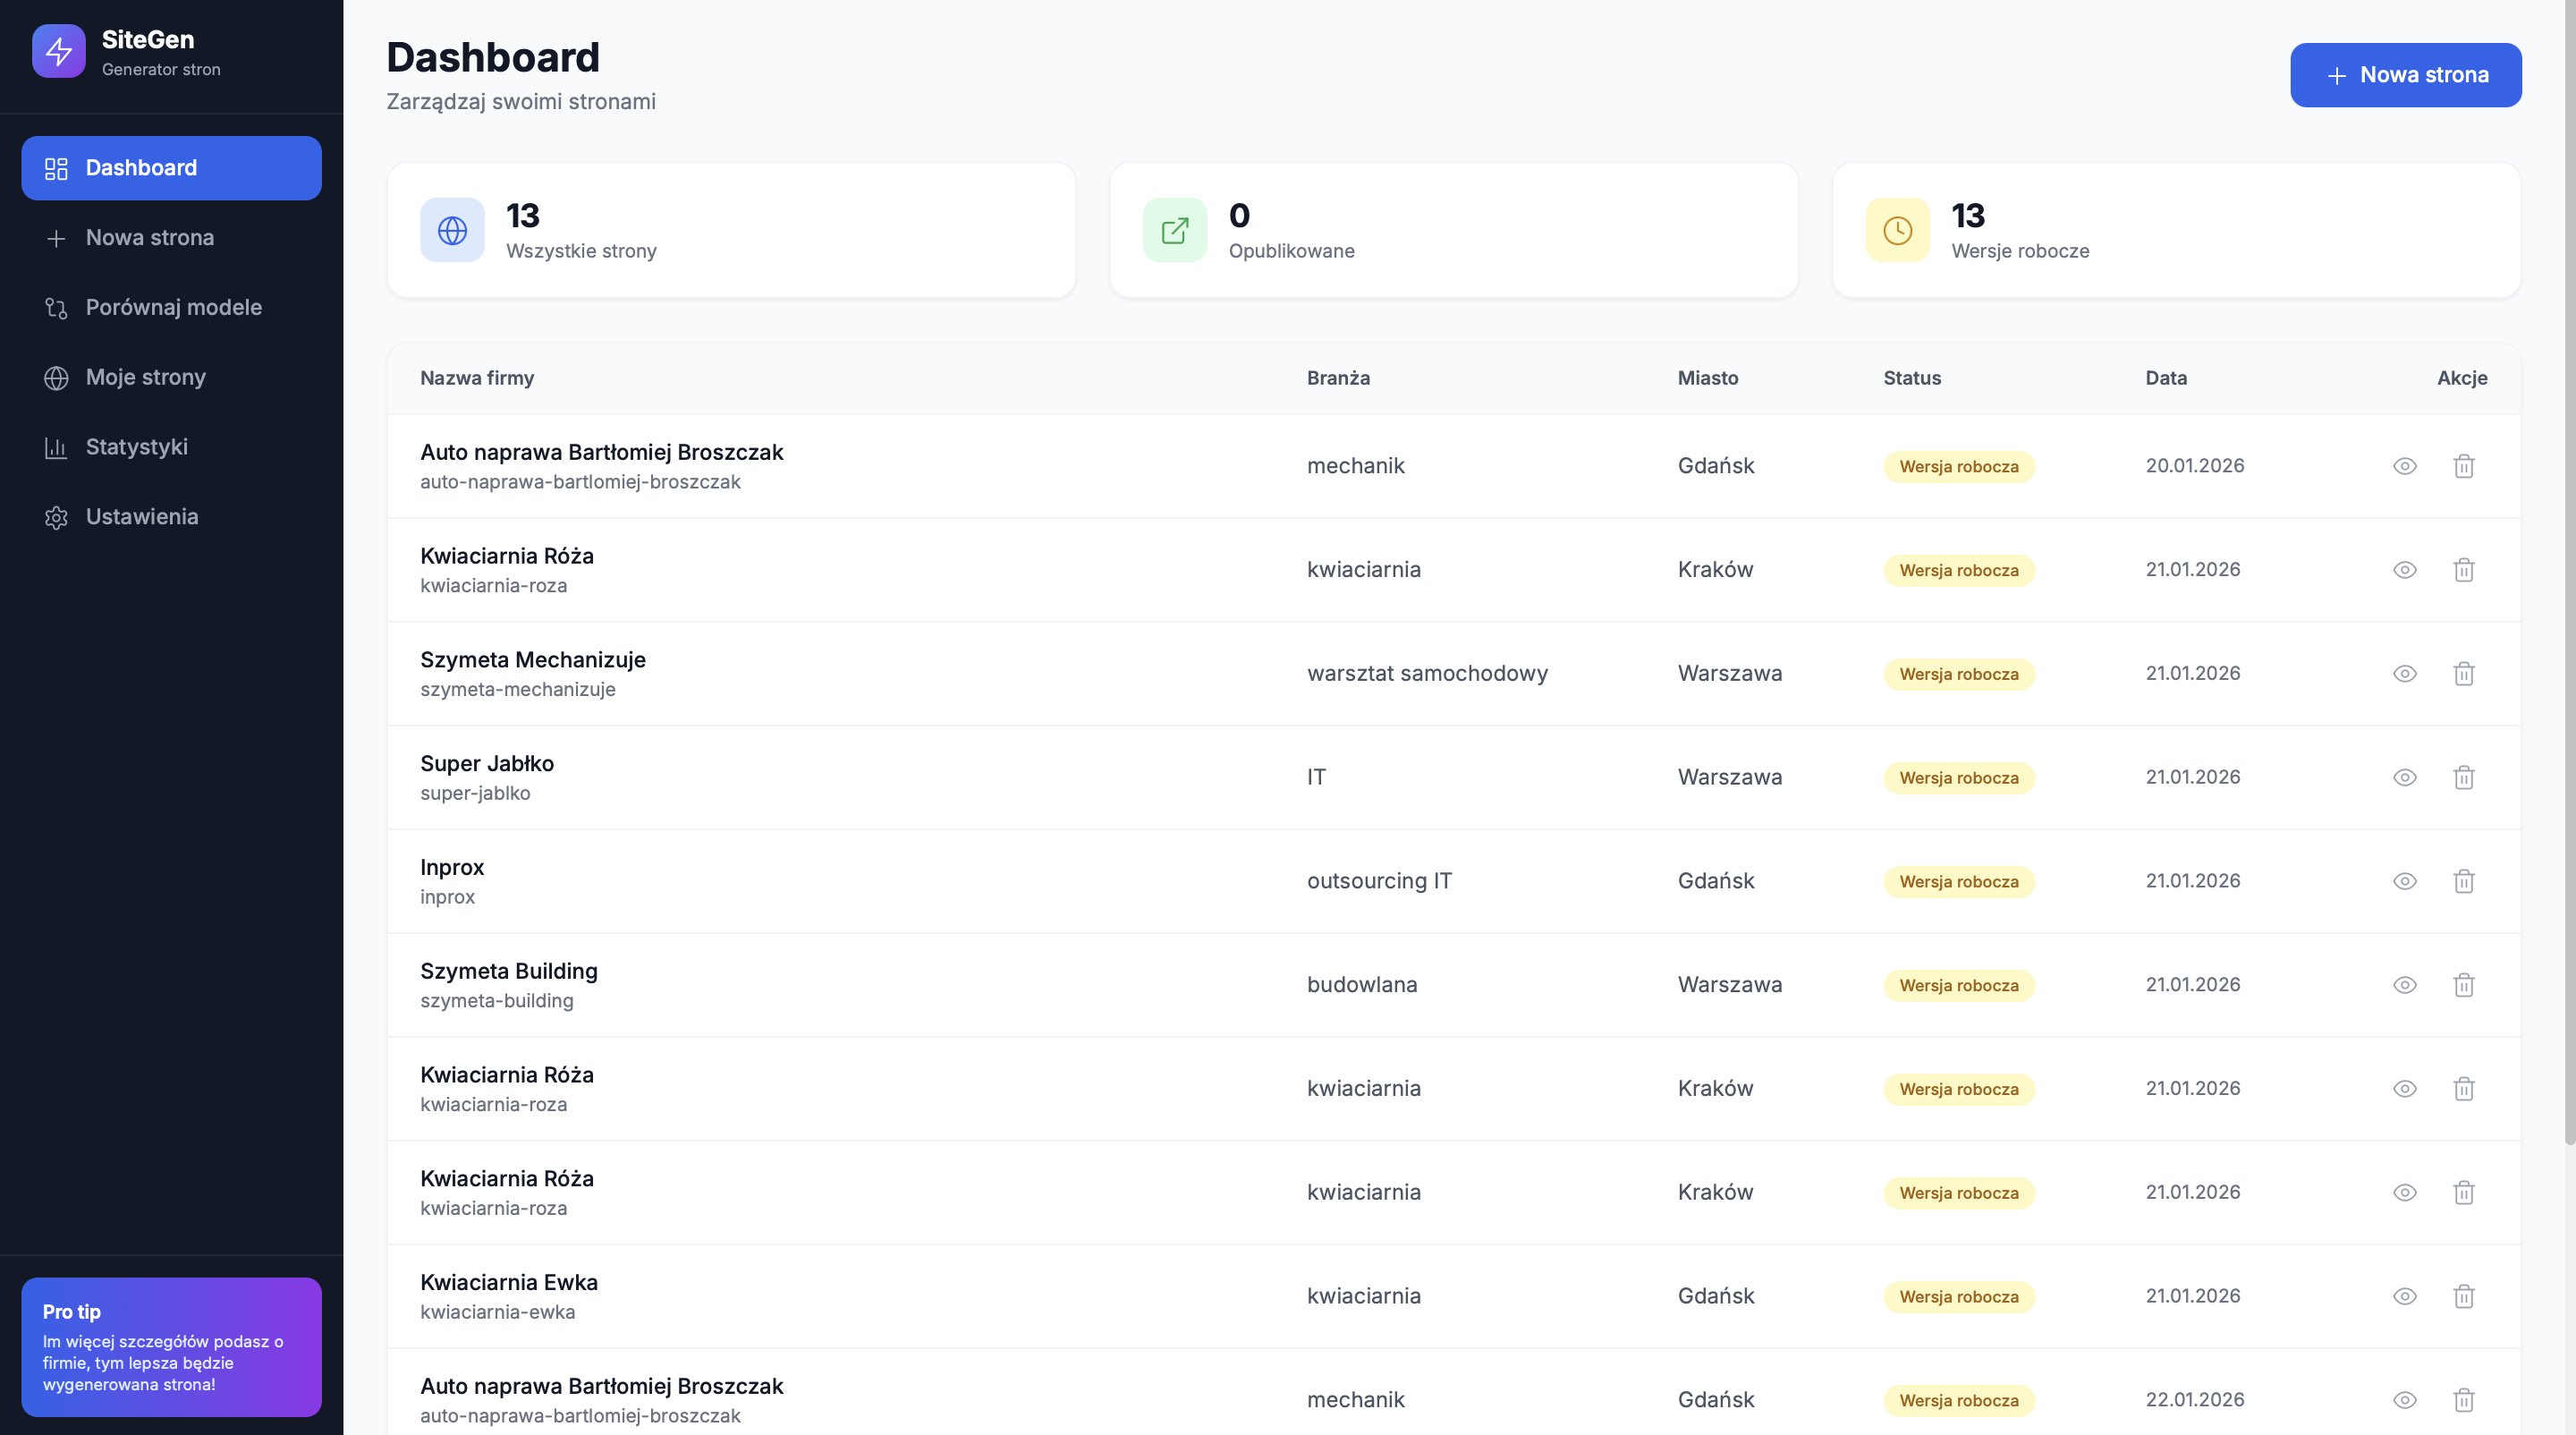This screenshot has width=2576, height=1435.
Task: Click the blue Nowa strona button
Action: (x=2405, y=75)
